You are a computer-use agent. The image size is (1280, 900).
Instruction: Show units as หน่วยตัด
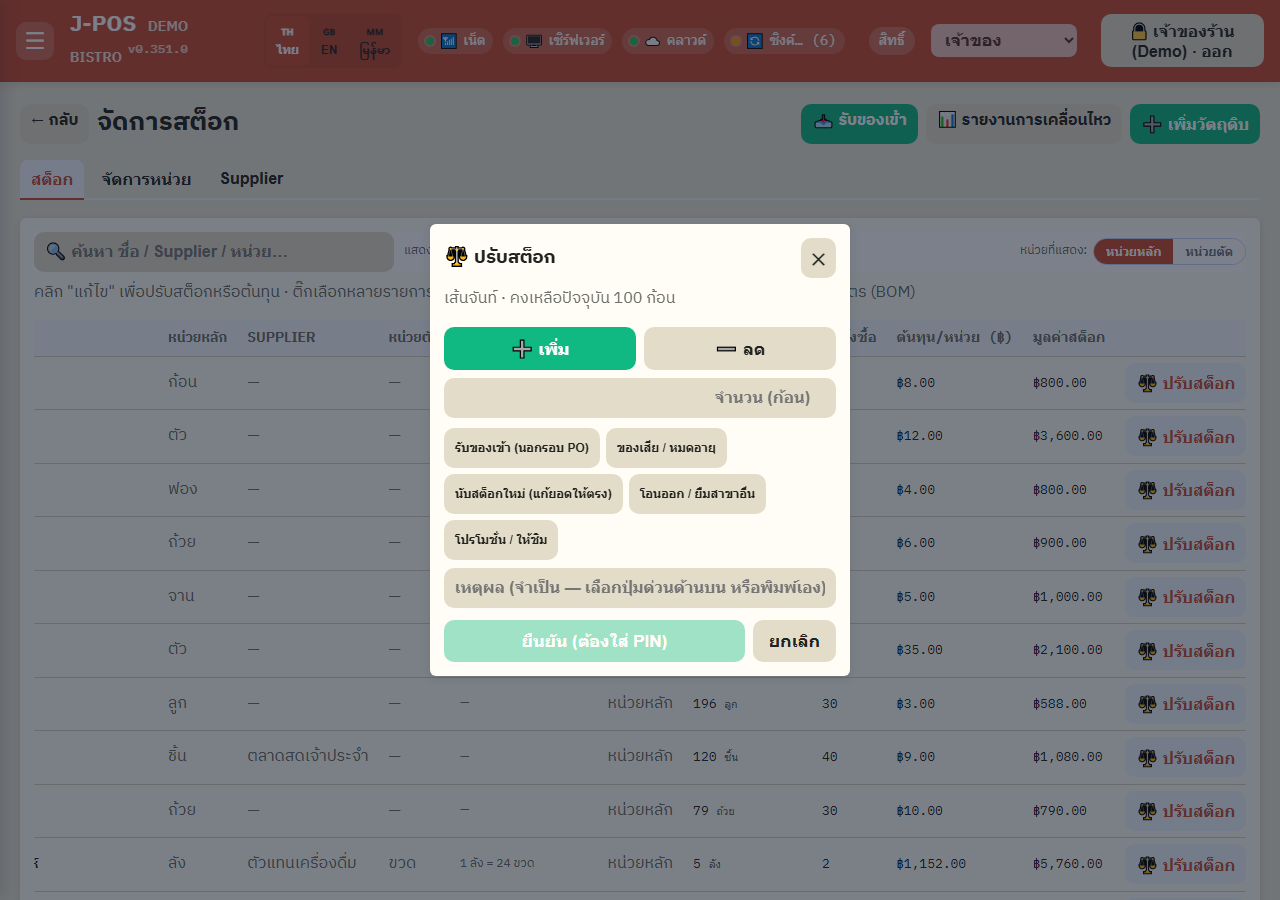(1209, 252)
